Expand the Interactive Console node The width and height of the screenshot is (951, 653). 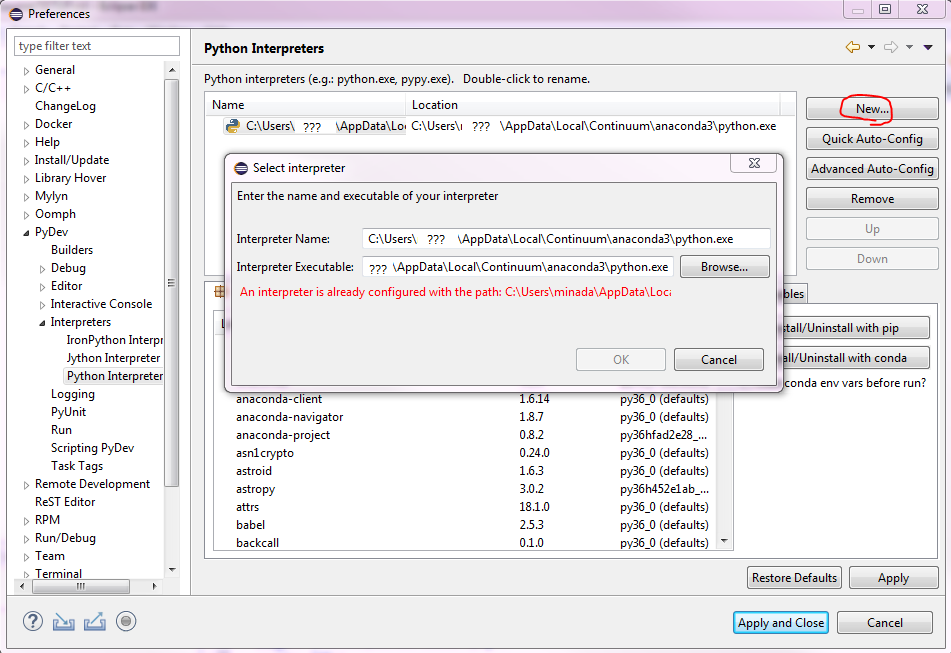43,304
